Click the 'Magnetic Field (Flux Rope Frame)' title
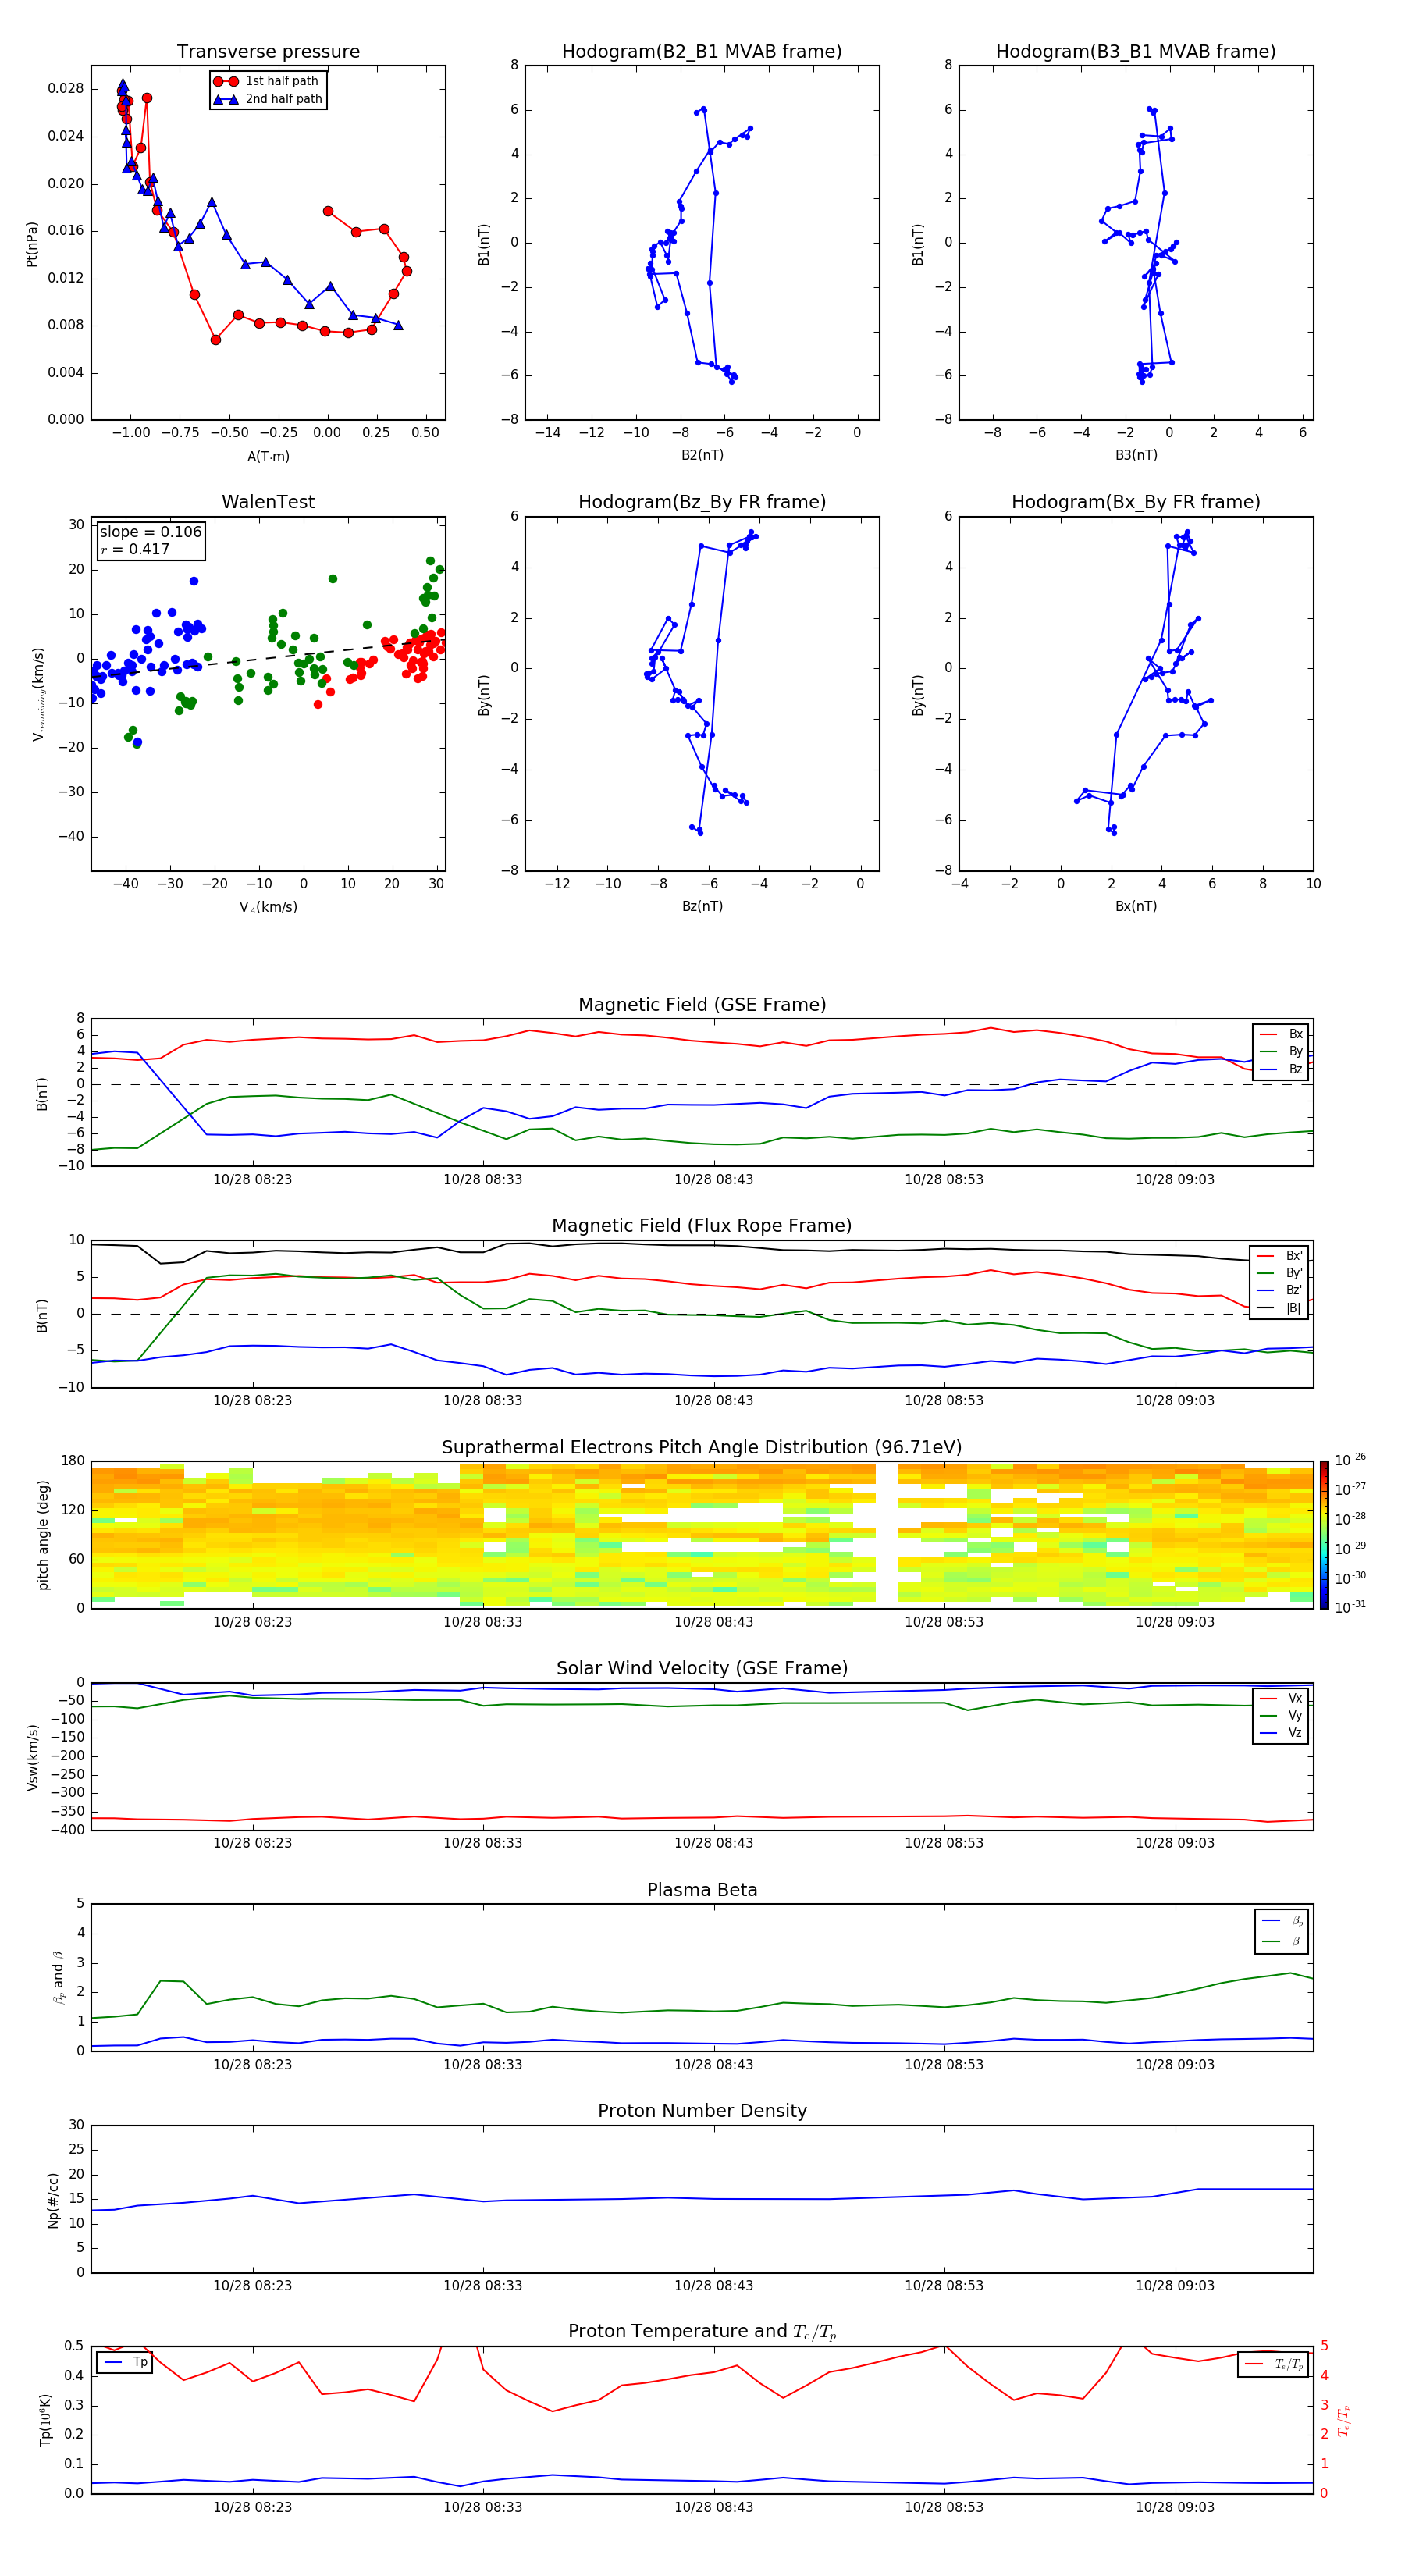Screen dimensions: 1405x2576 point(702,1226)
